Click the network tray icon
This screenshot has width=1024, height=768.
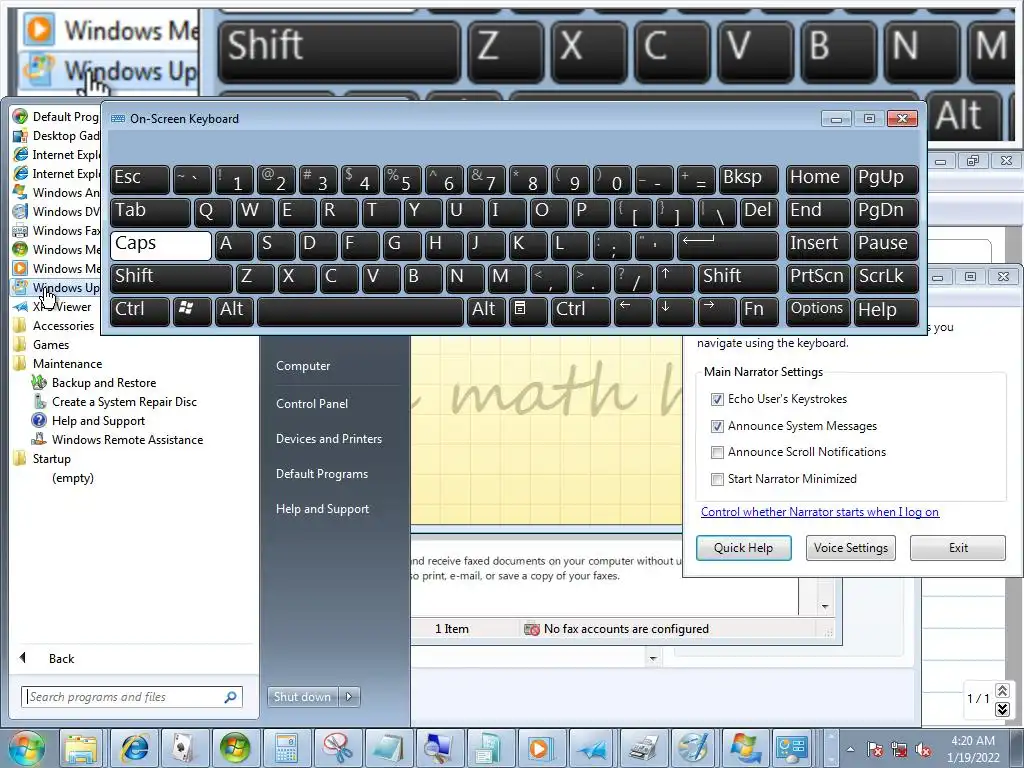pos(899,749)
